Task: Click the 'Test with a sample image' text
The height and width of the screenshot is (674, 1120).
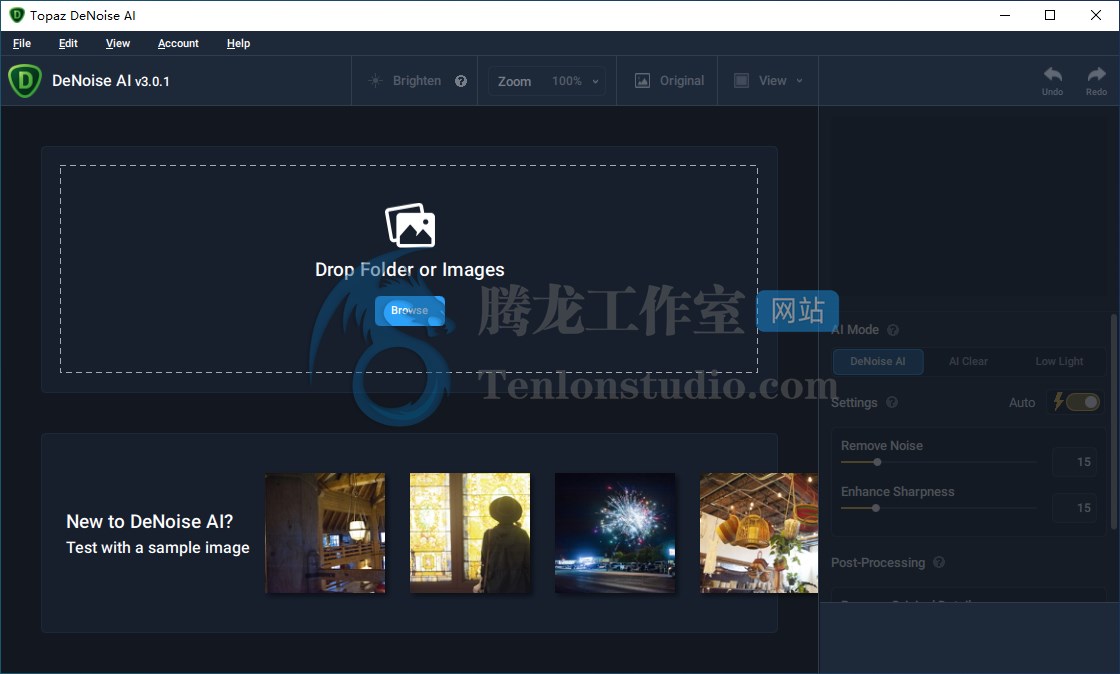Action: pos(158,548)
